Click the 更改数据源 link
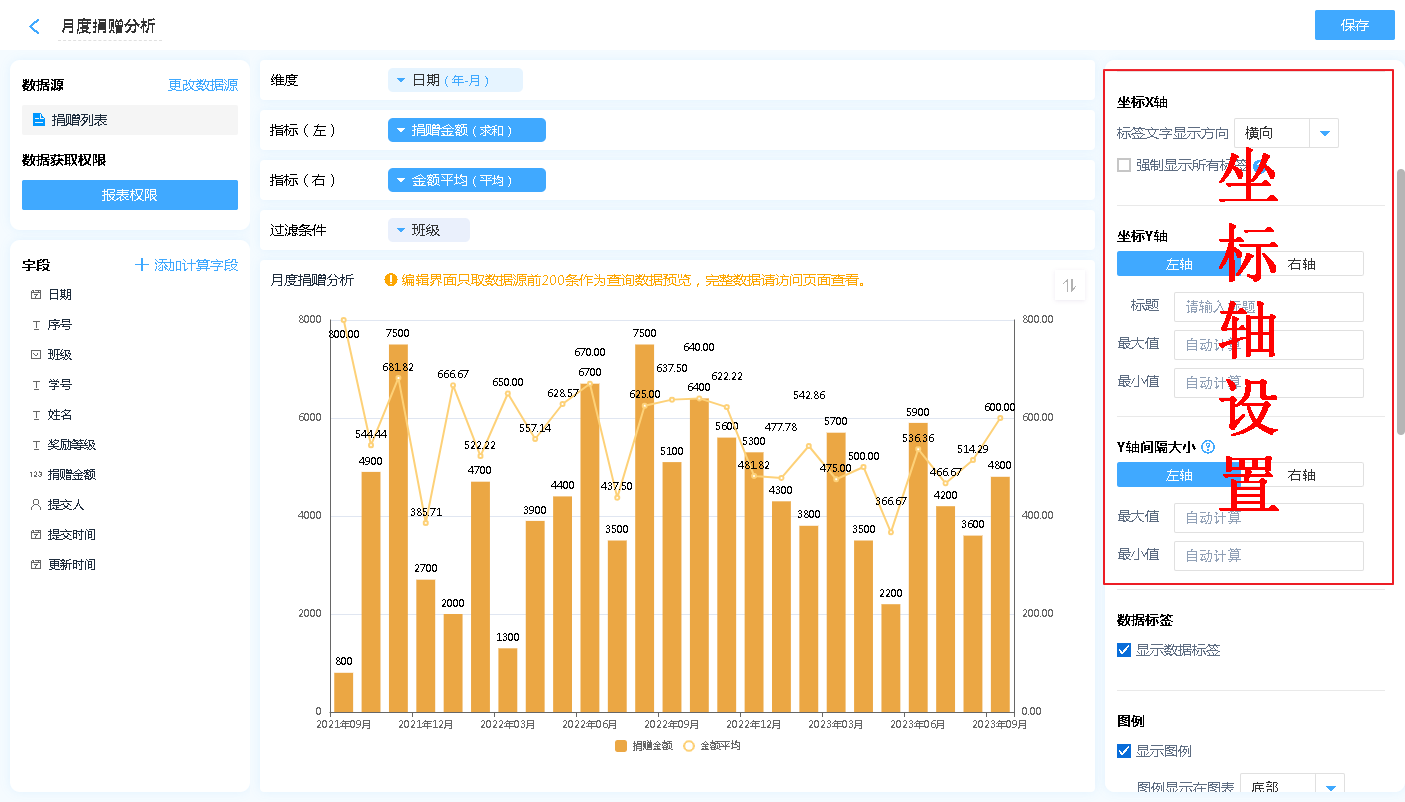 point(203,86)
